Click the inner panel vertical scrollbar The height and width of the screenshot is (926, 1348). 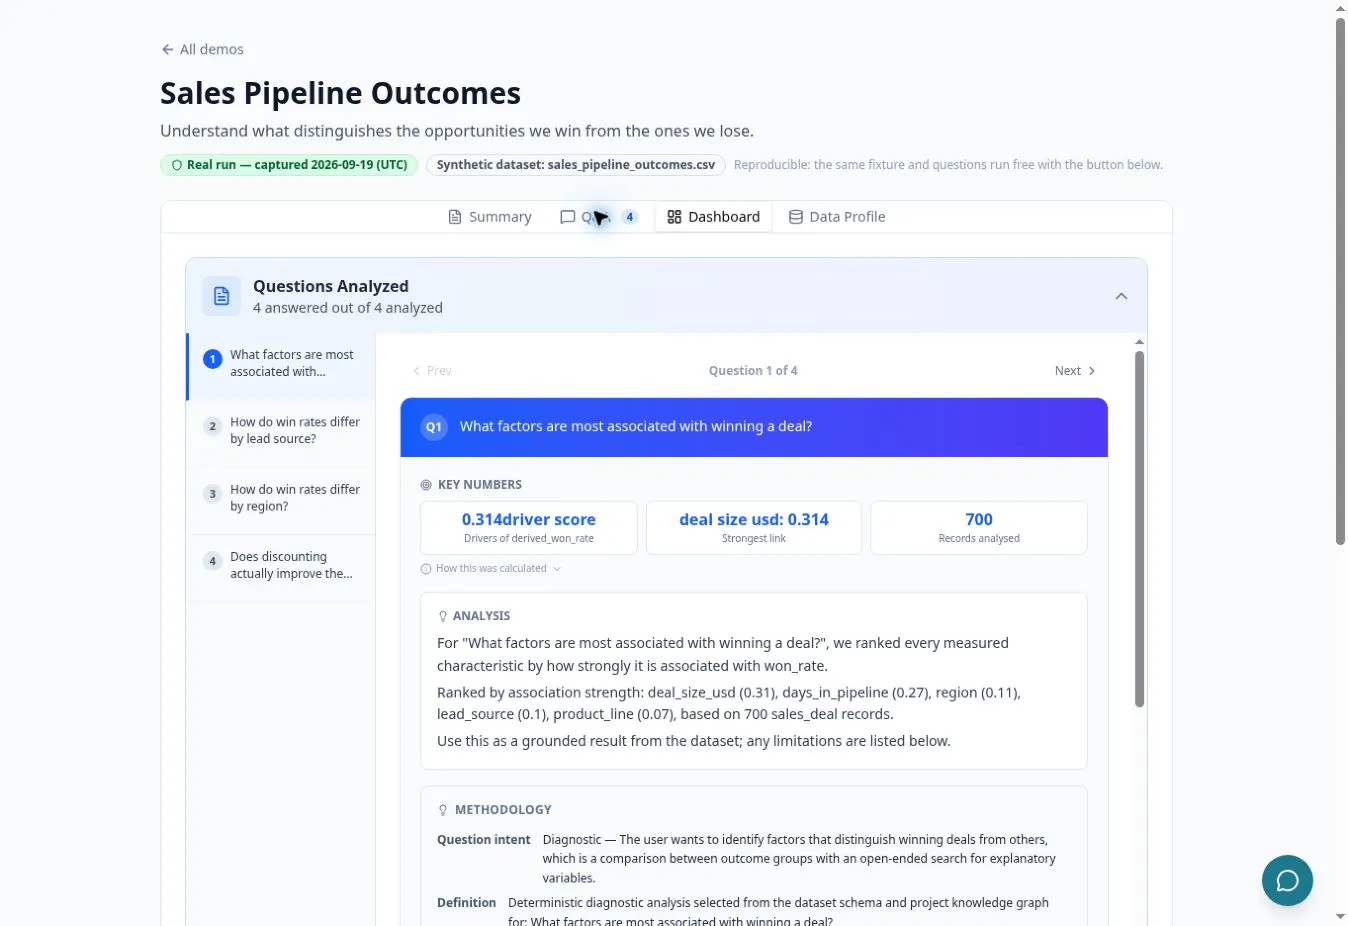1139,530
